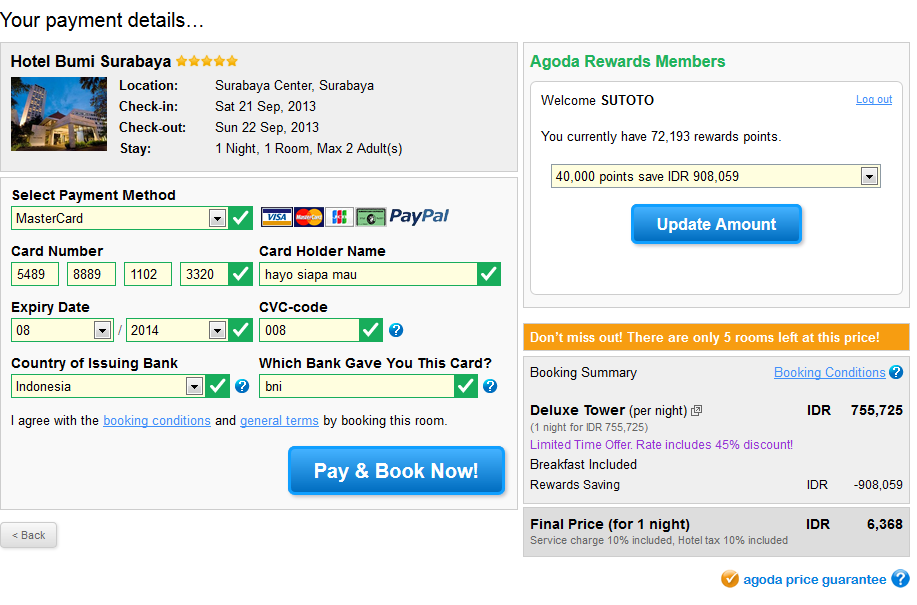917x605 pixels.
Task: Log out of the rewards account
Action: (x=874, y=99)
